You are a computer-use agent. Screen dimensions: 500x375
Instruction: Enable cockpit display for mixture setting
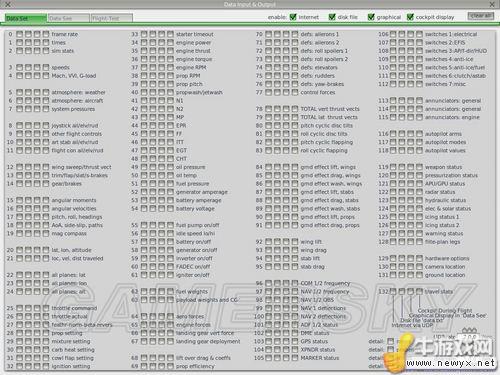tap(46, 341)
